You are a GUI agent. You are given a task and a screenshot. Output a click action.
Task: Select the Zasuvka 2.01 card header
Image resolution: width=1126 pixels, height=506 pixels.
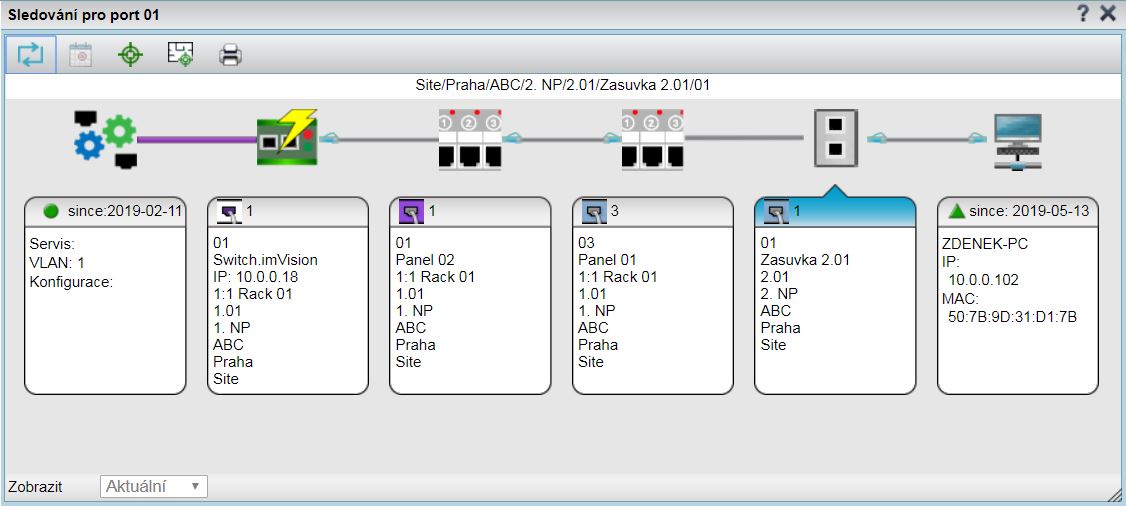(835, 212)
